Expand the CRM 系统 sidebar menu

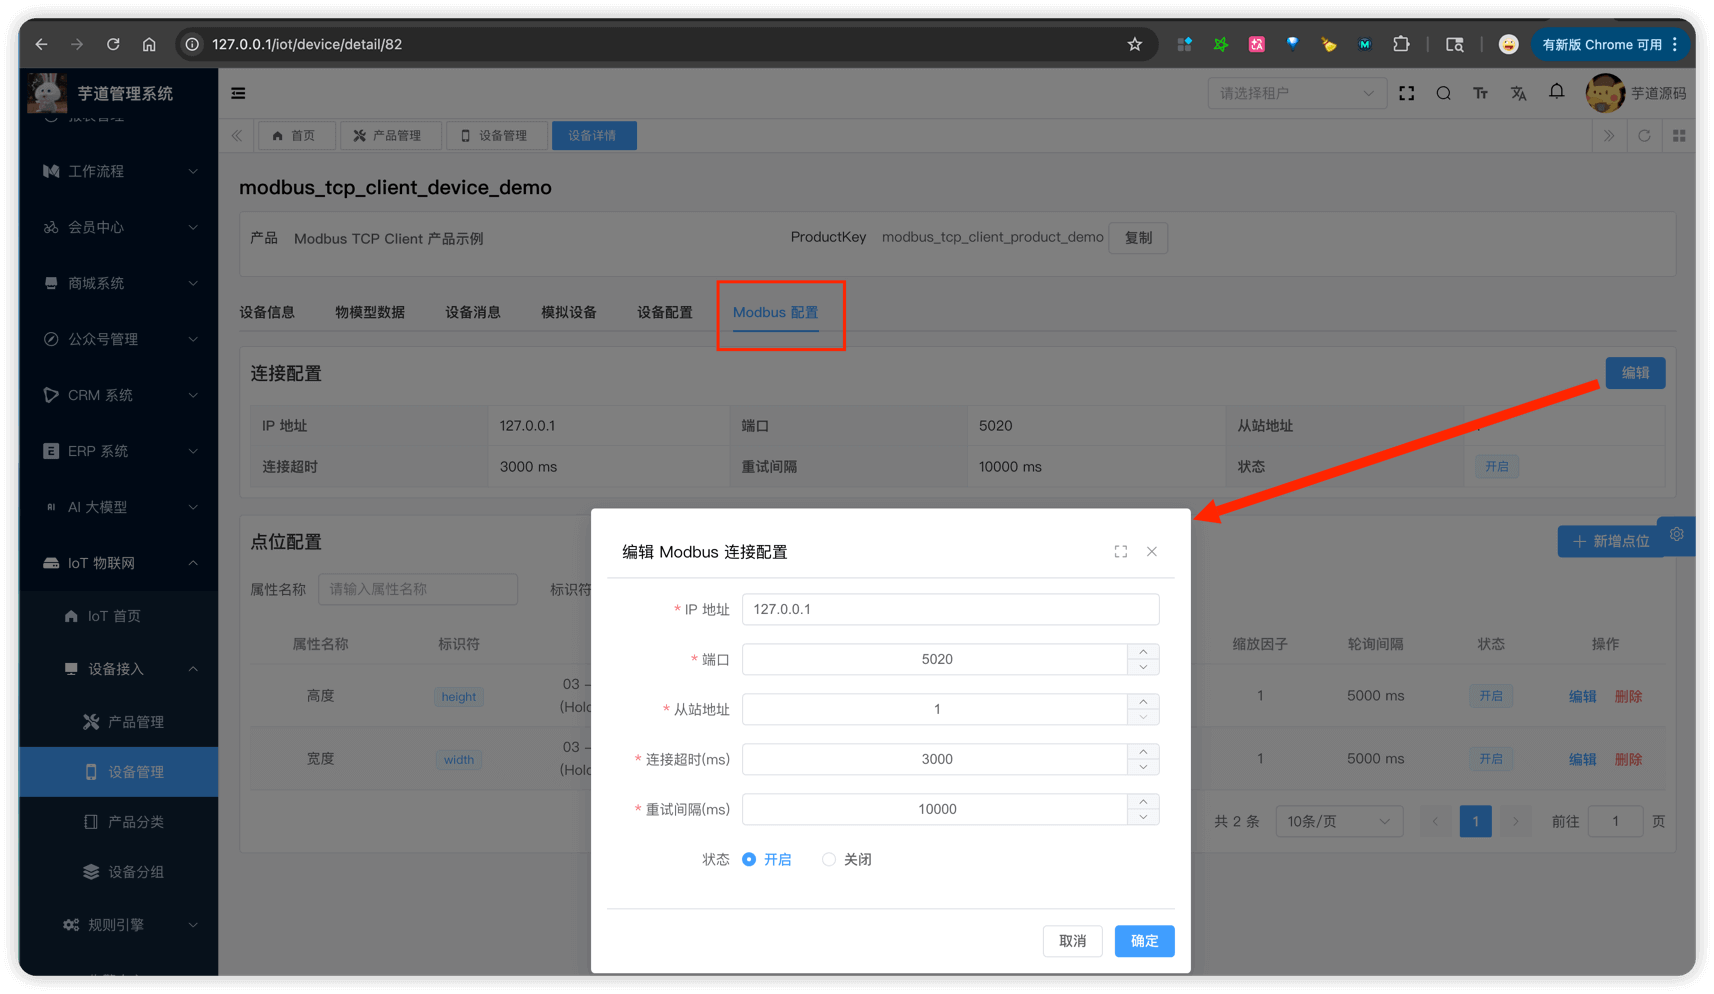click(x=120, y=395)
